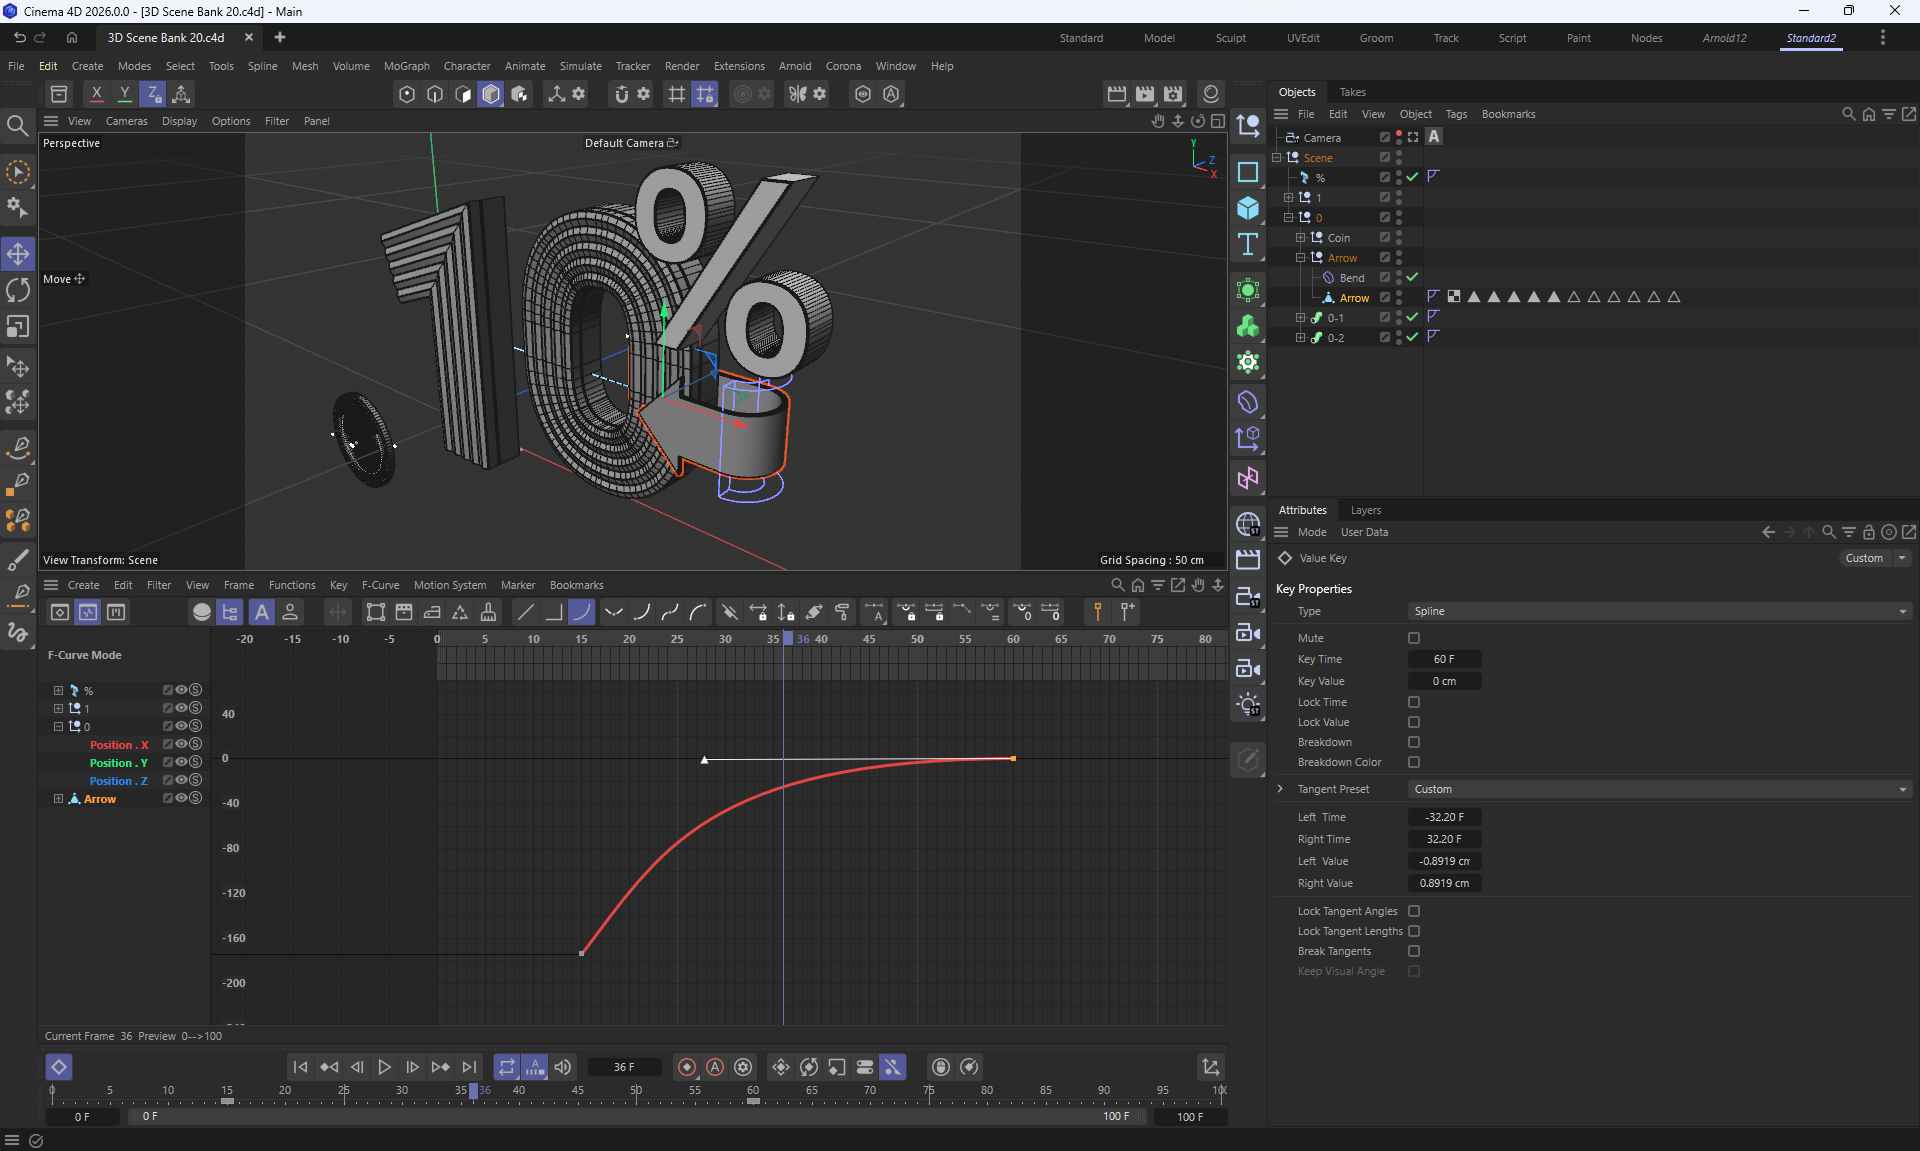Check the Break Tangents checkbox
Image resolution: width=1920 pixels, height=1151 pixels.
[x=1414, y=951]
